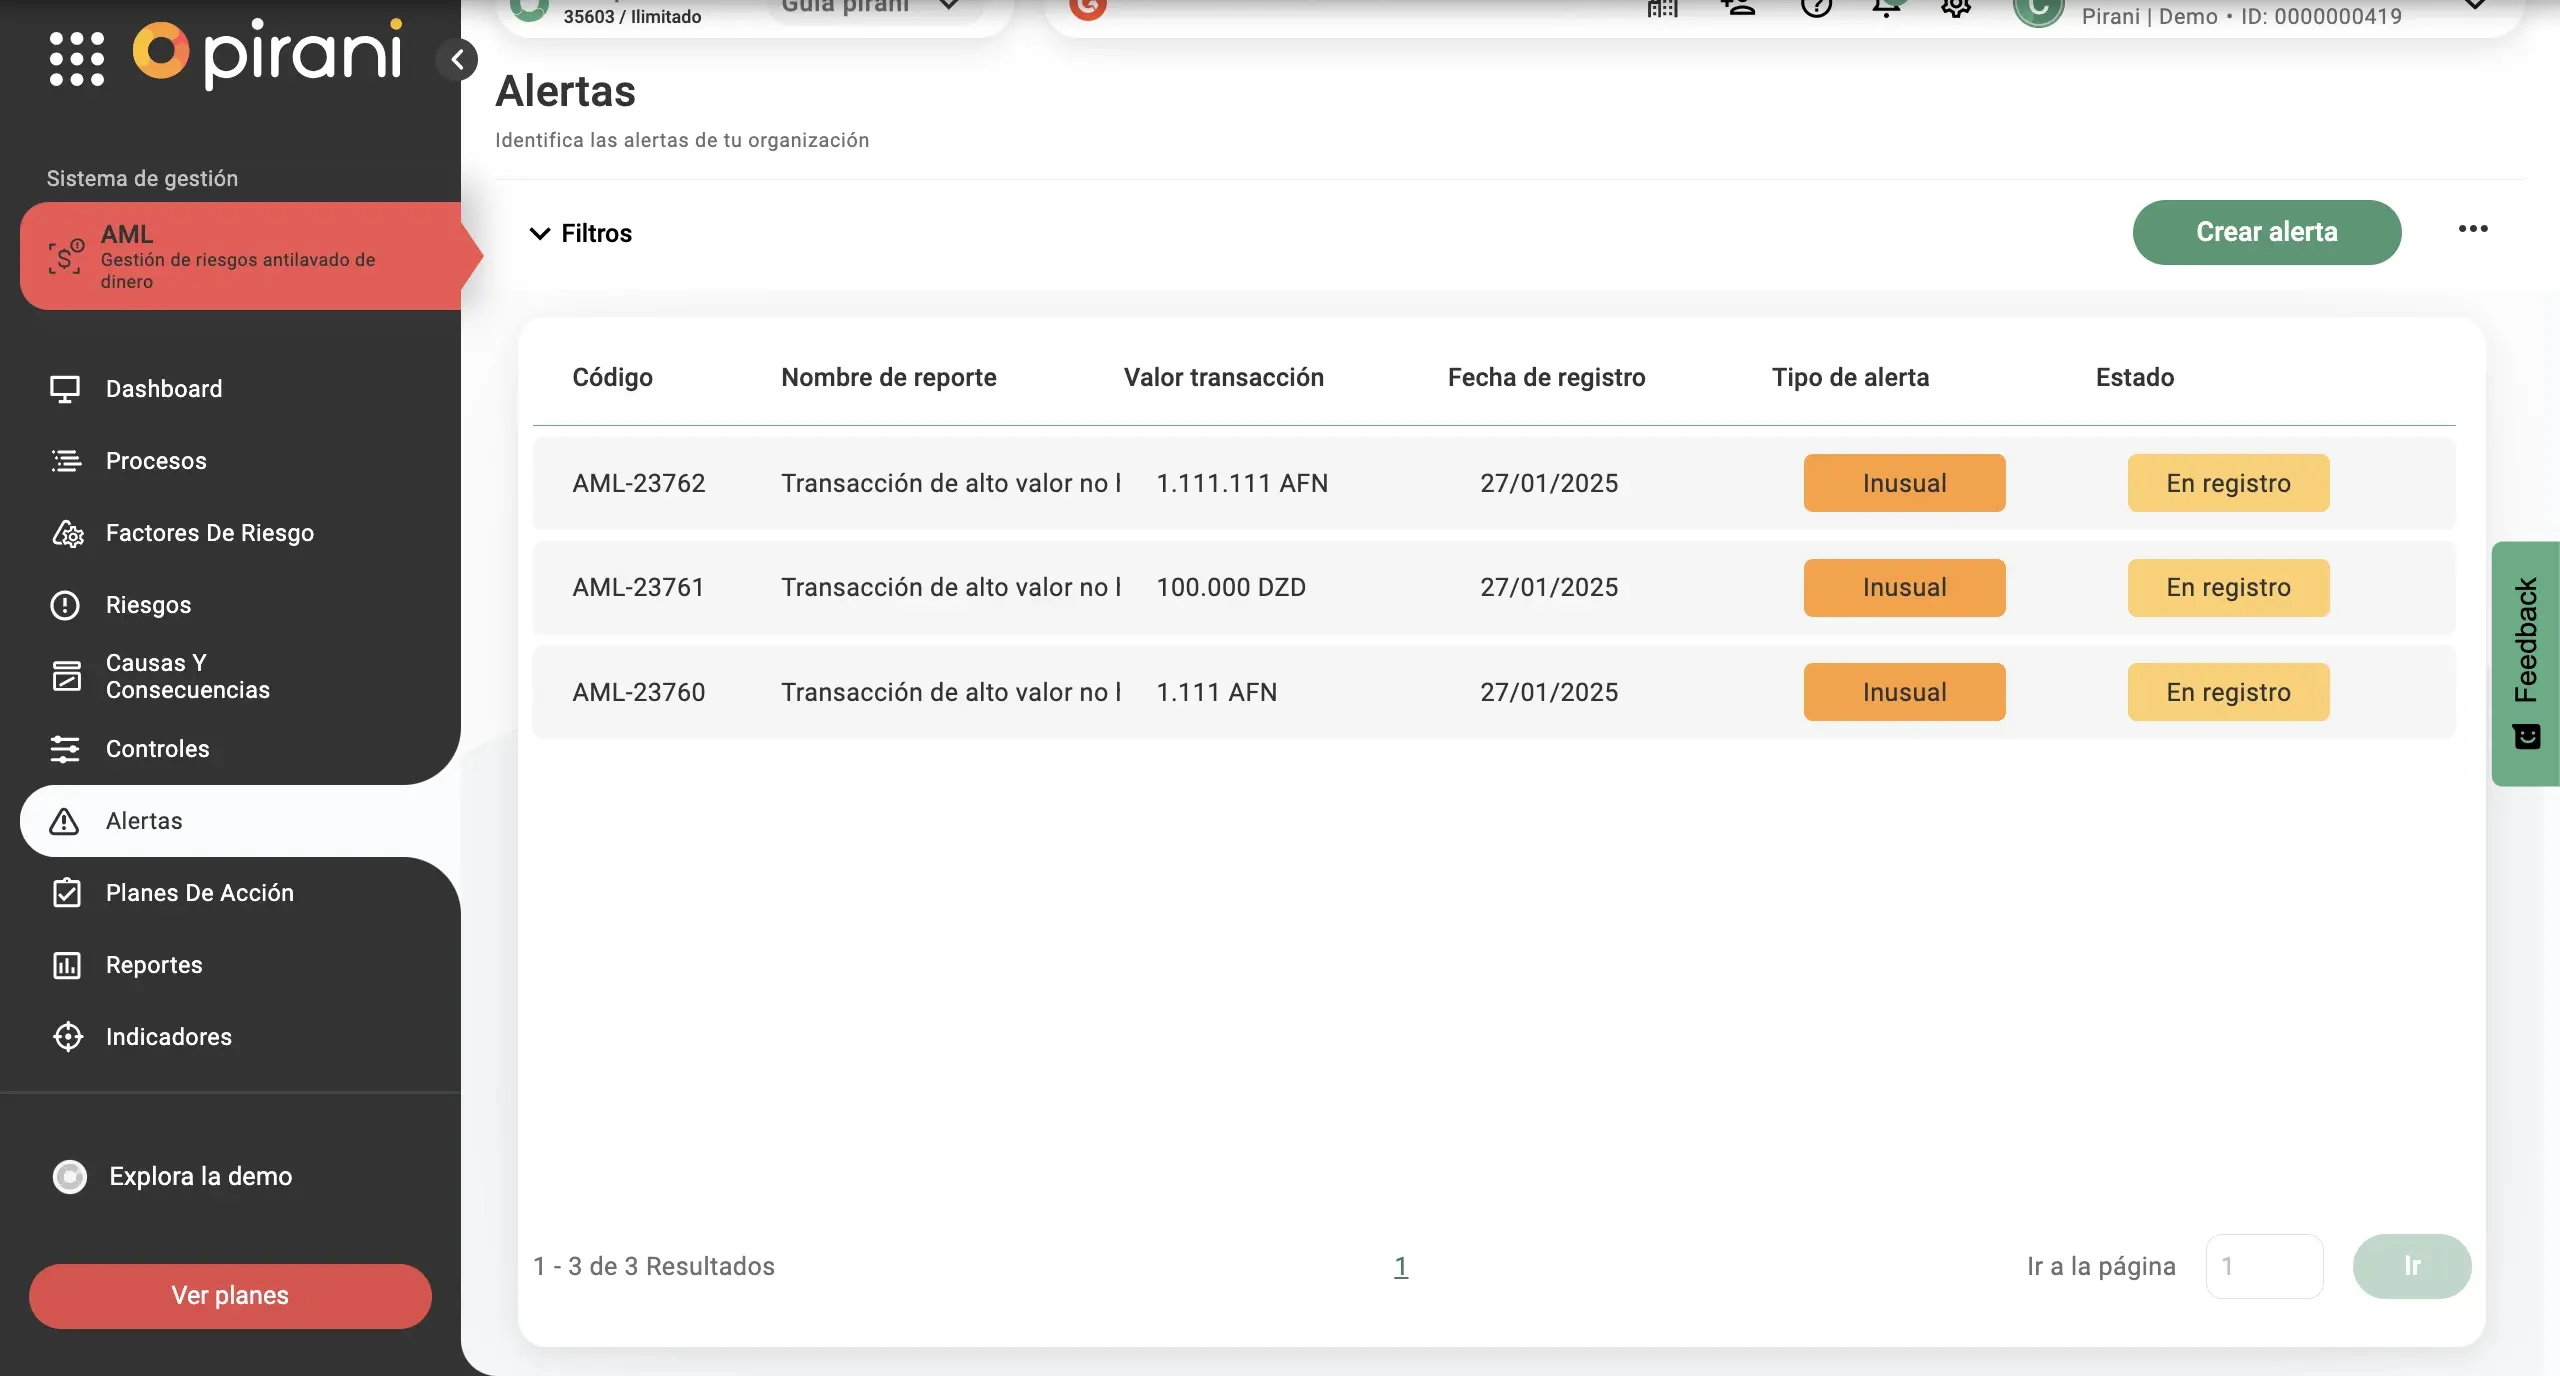Click the Ir a la página input field

tap(2264, 1266)
